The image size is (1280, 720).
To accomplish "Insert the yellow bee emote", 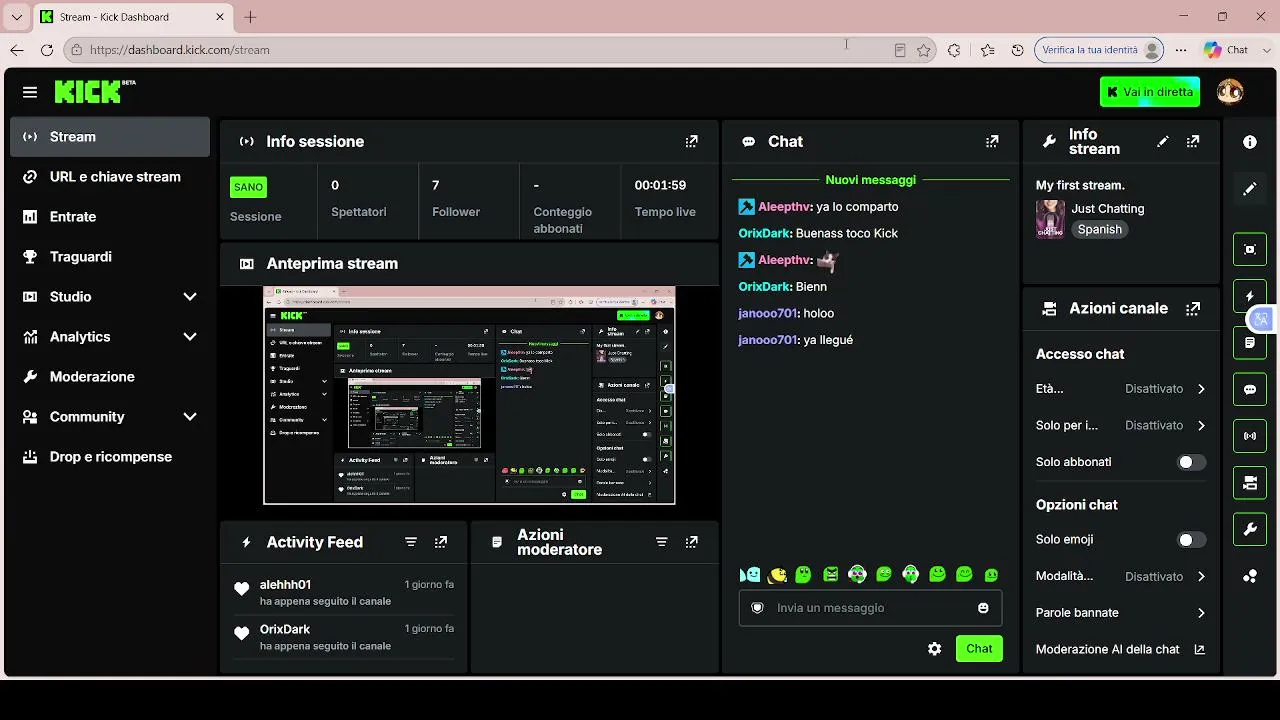I will pos(777,575).
